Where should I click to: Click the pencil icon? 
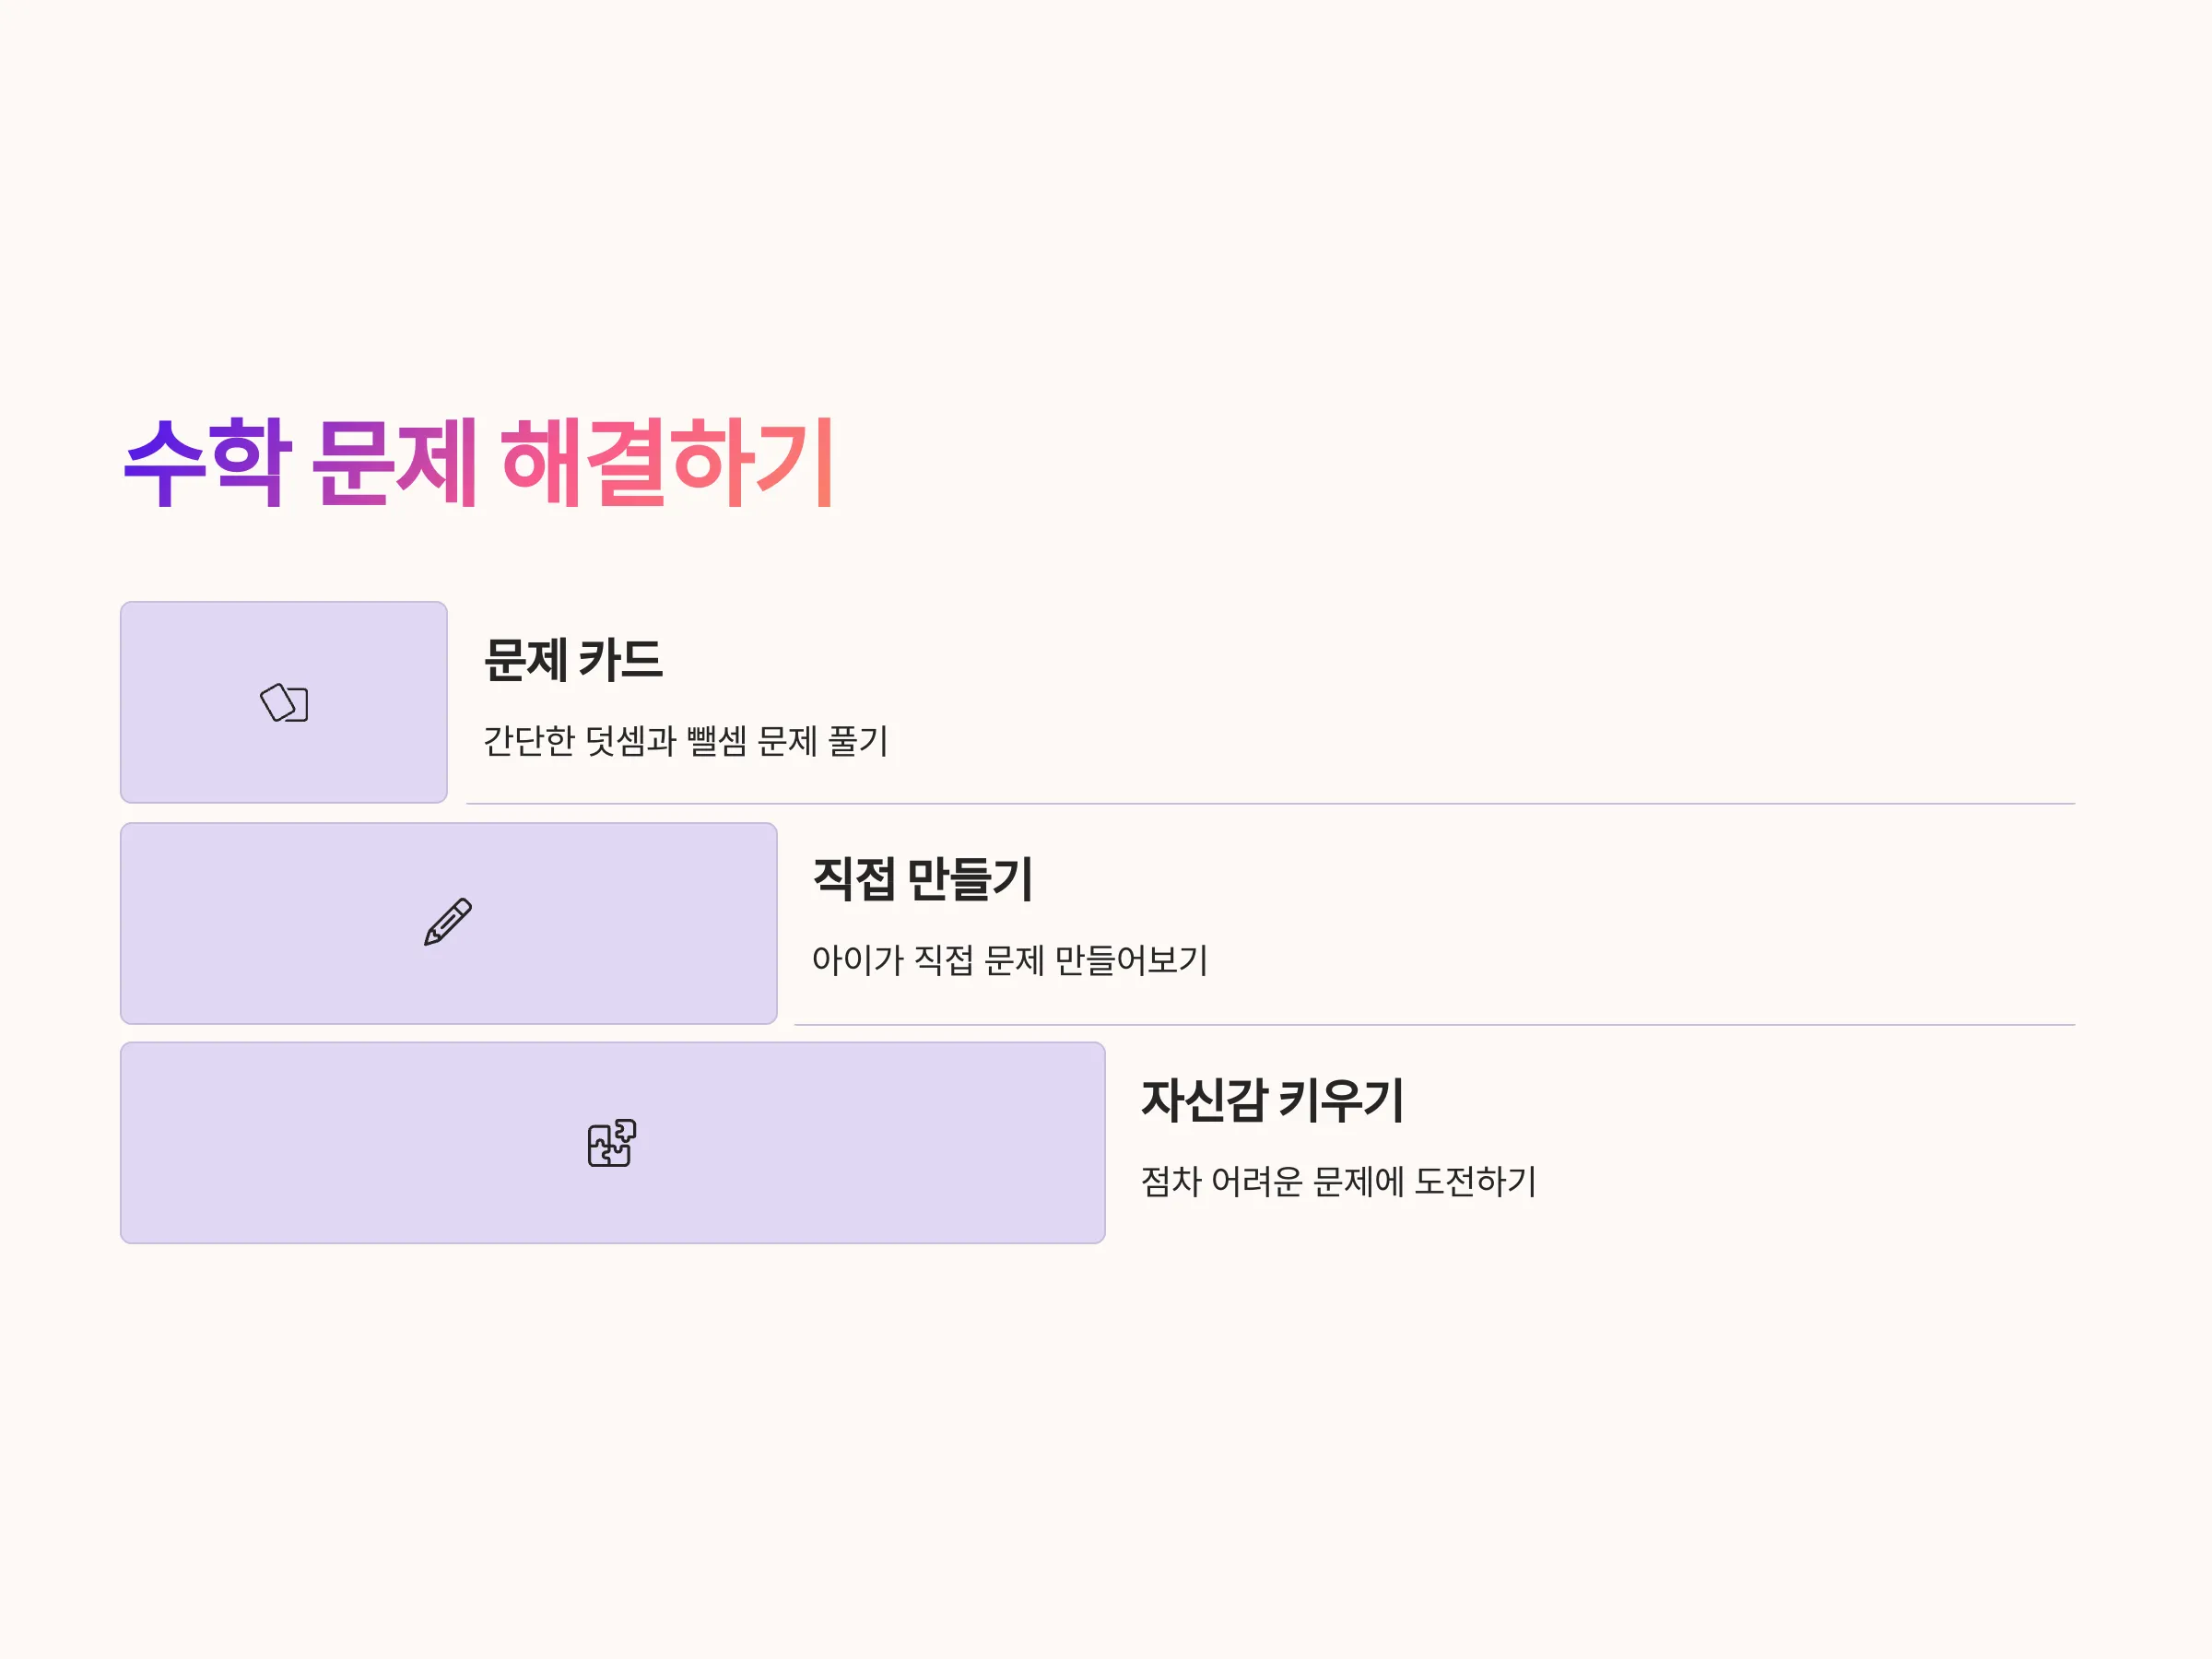[448, 921]
